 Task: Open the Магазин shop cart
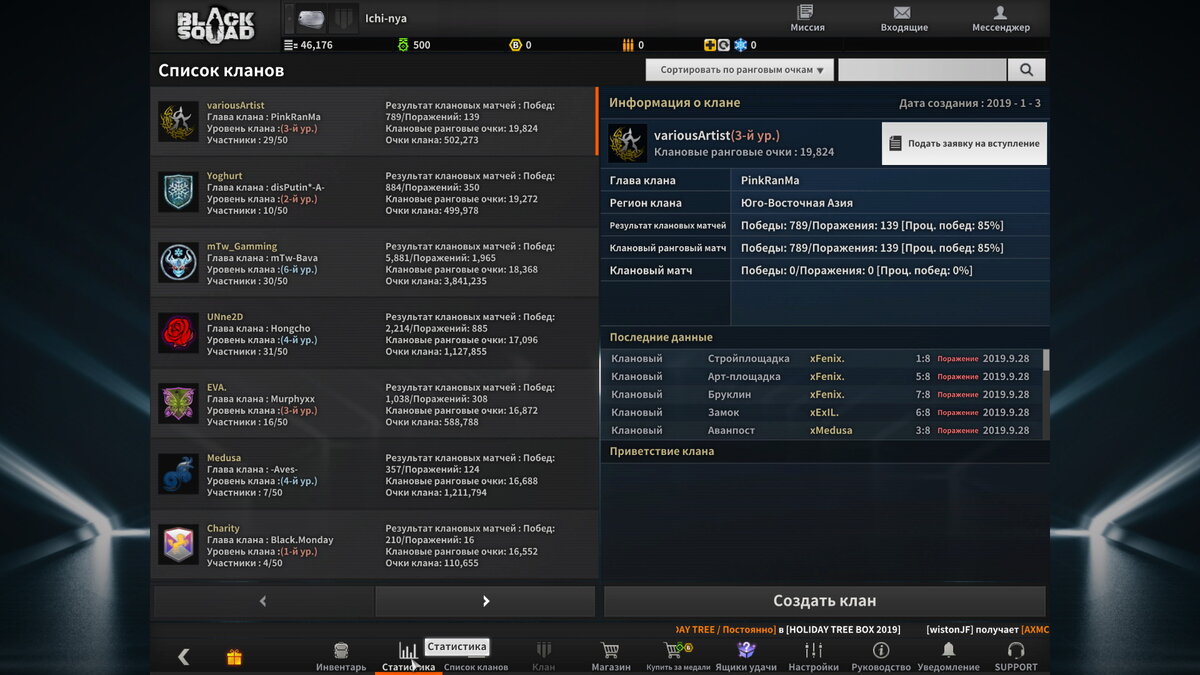tap(611, 657)
